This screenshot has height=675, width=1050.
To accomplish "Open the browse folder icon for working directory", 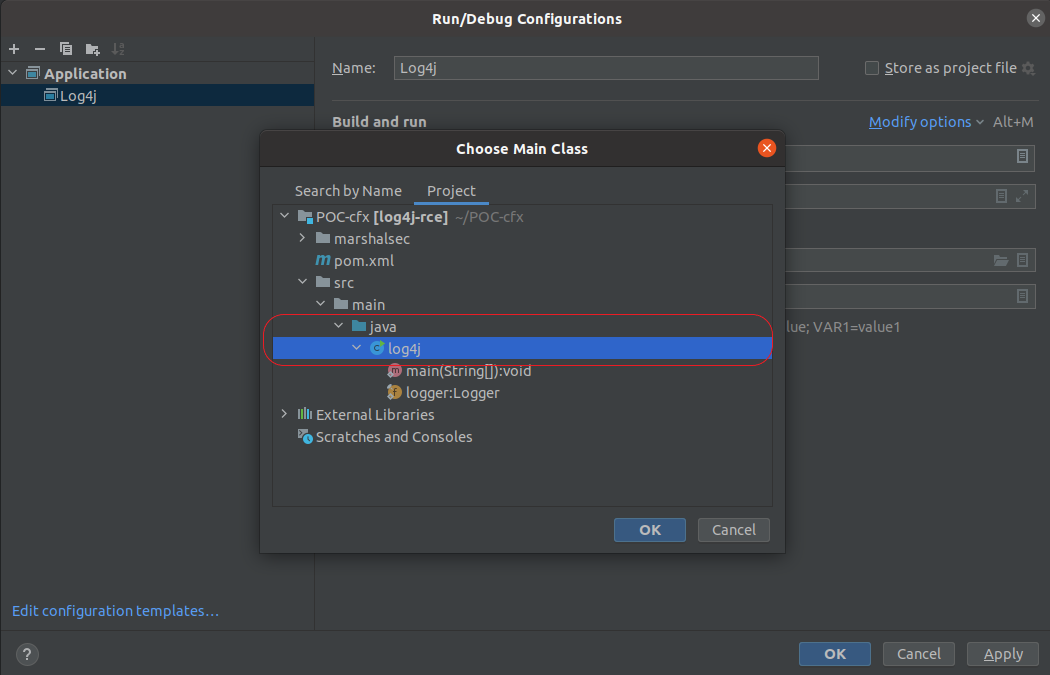I will (1000, 260).
